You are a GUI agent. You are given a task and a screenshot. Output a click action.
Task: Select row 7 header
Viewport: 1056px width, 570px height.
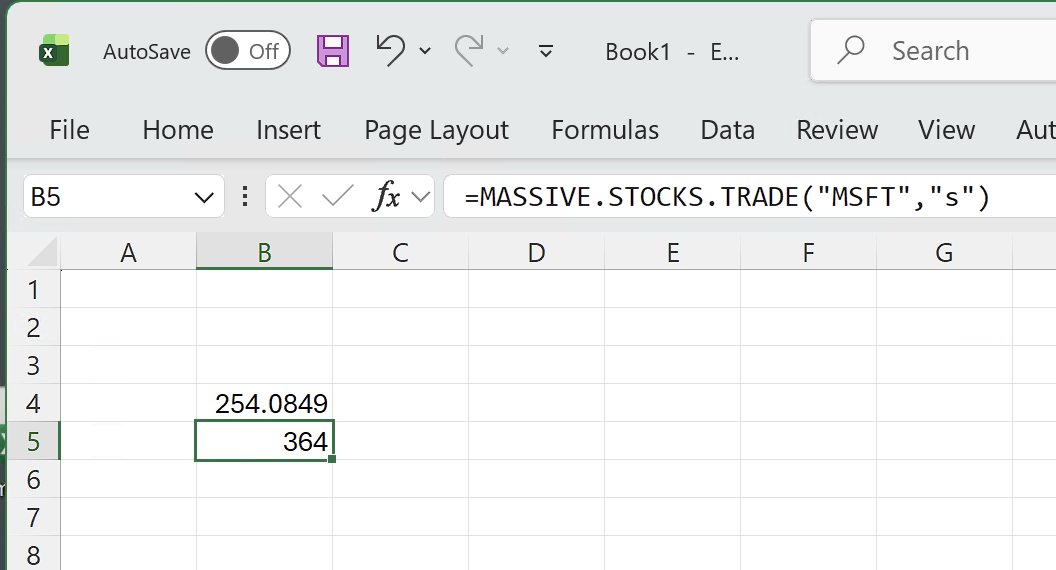pyautogui.click(x=33, y=517)
